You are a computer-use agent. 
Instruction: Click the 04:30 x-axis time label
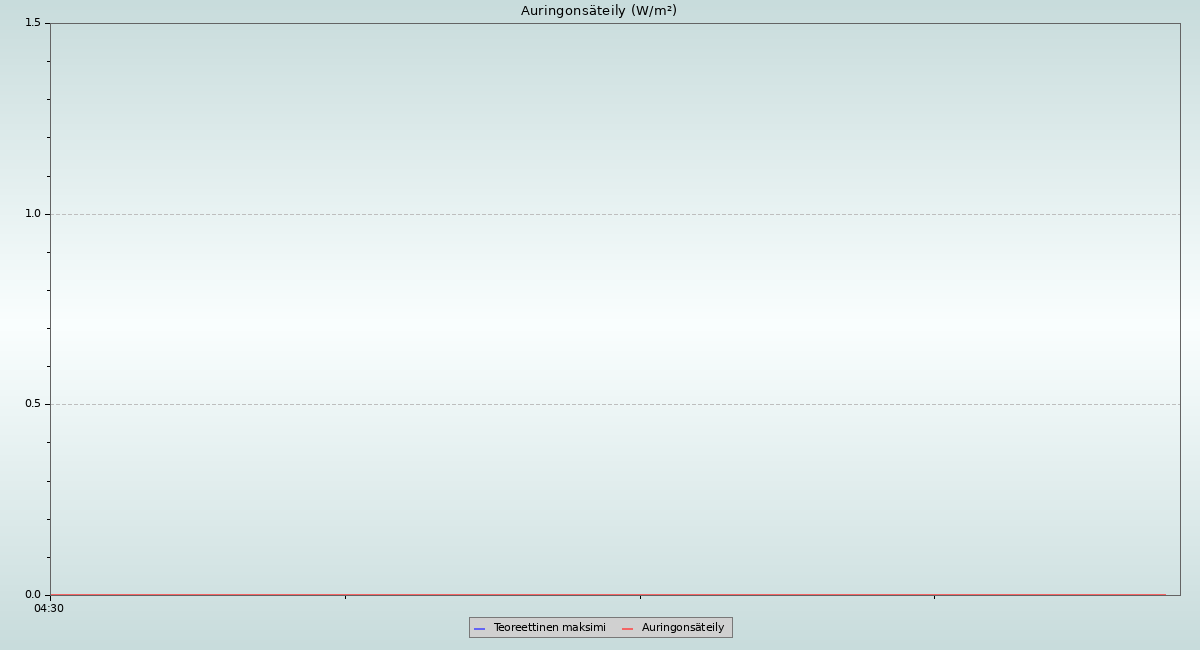(x=49, y=608)
